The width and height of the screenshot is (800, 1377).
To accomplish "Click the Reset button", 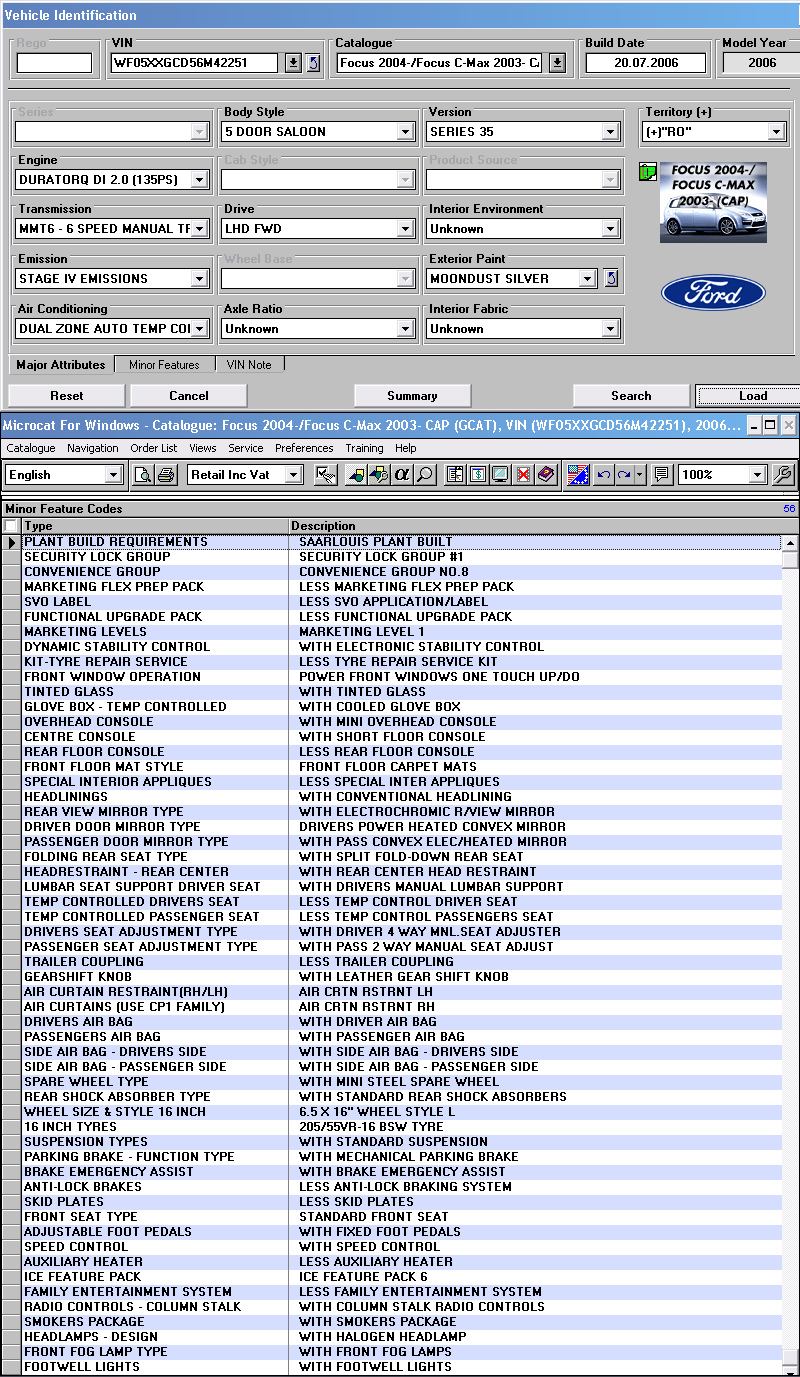I will [x=67, y=396].
